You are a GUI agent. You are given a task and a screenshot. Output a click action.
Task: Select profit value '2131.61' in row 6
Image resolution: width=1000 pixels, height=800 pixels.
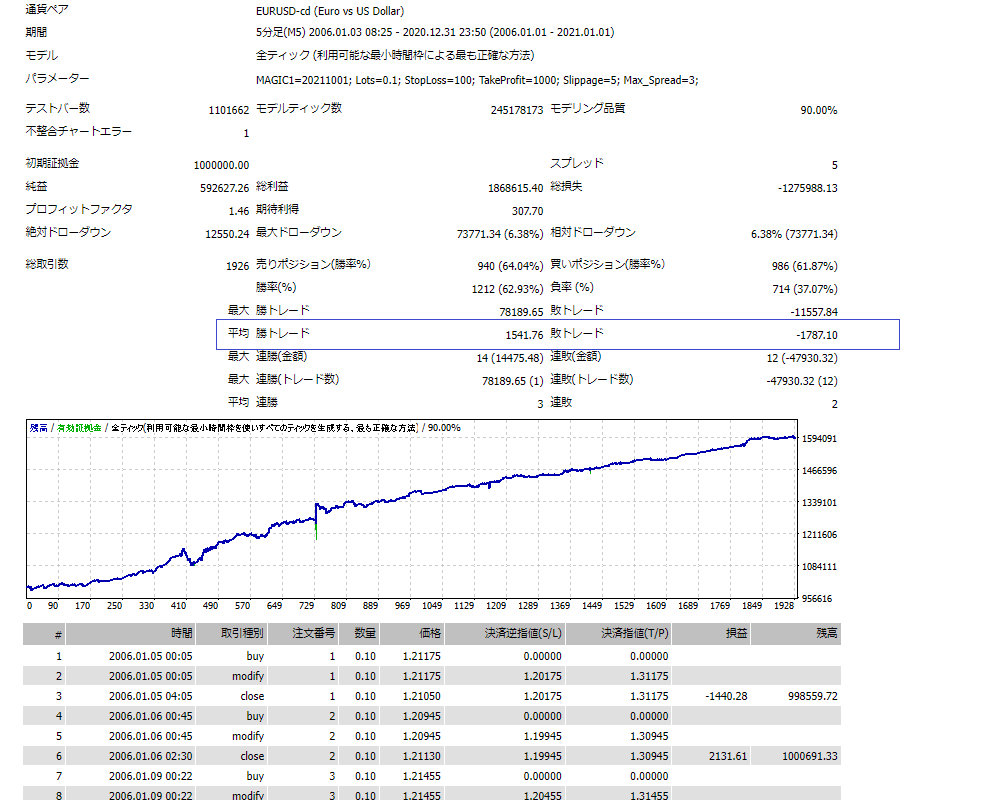(x=728, y=756)
